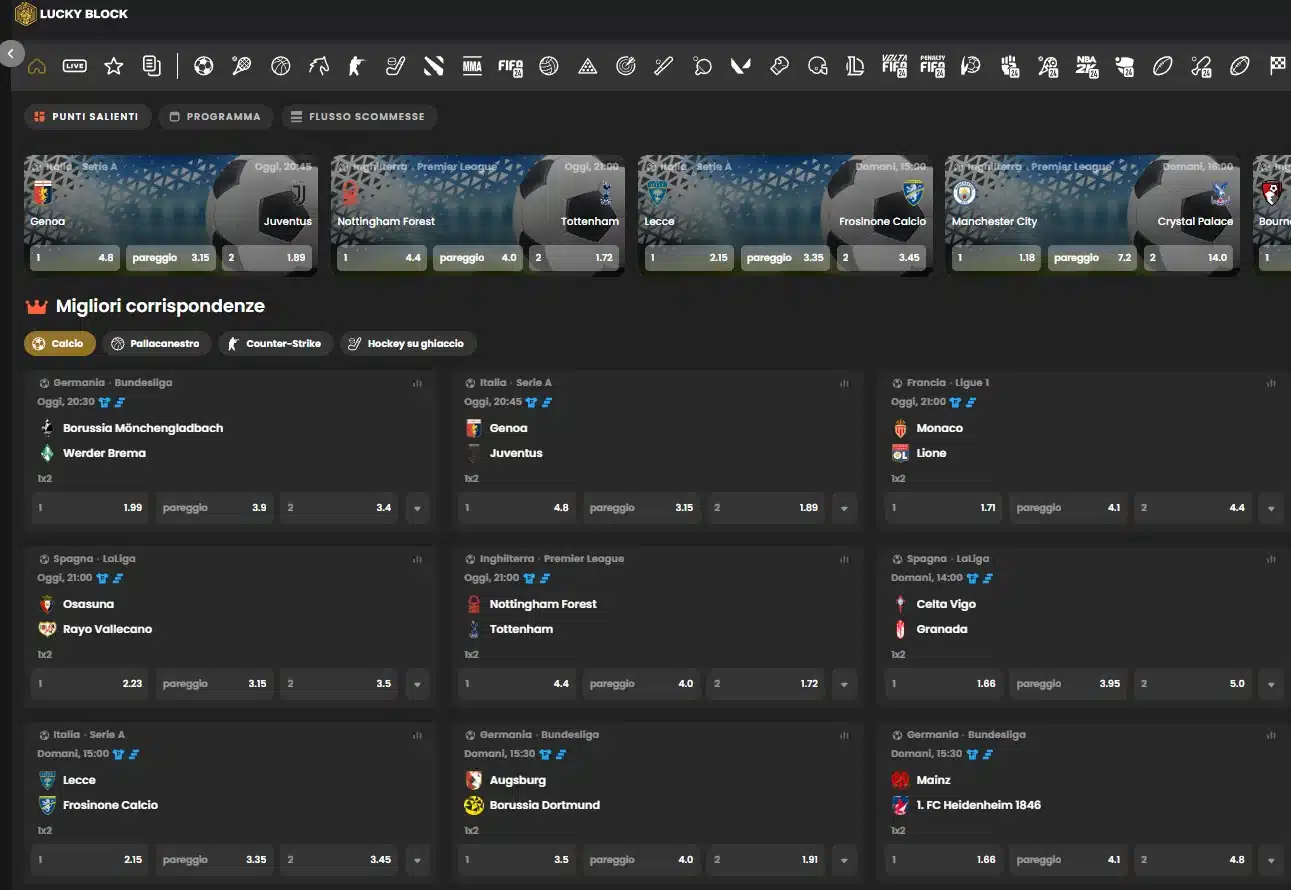Select the volleyball sport icon

[549, 66]
